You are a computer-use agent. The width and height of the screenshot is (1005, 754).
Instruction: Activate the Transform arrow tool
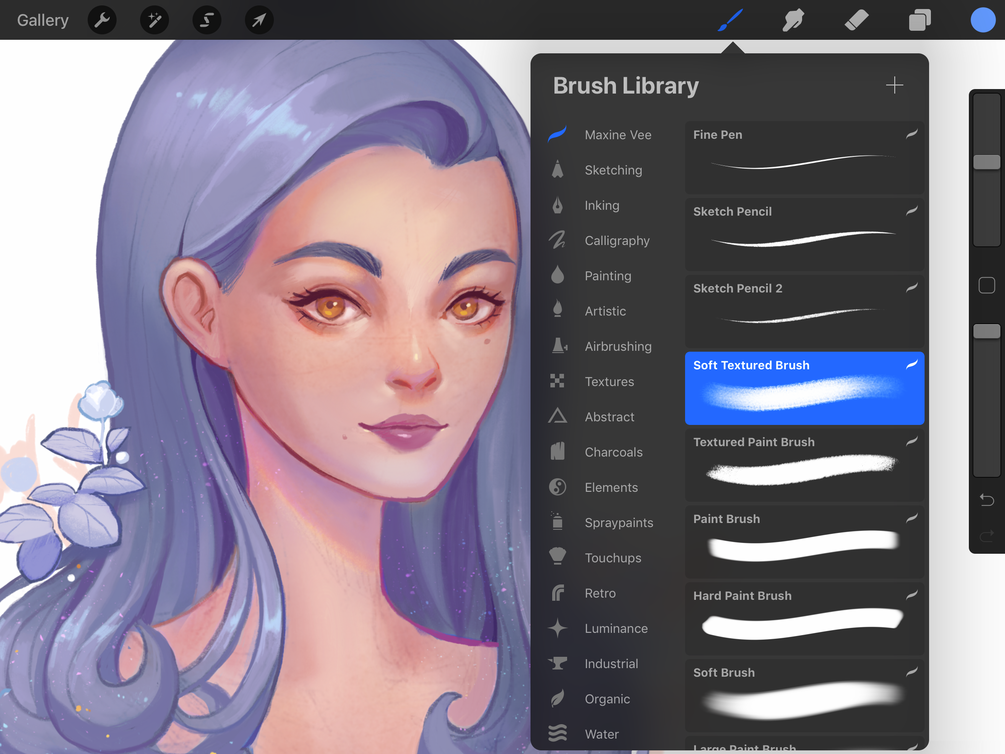tap(259, 21)
